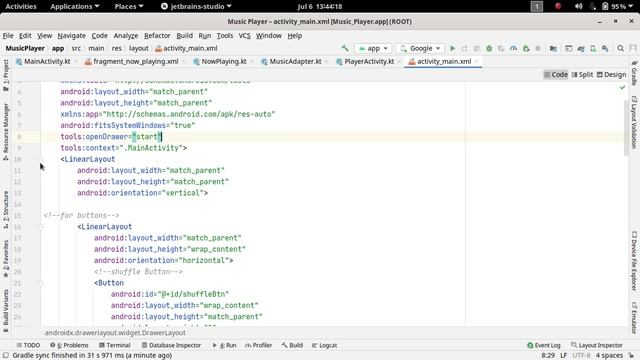Run the app with the green play icon
The width and height of the screenshot is (640, 360).
(x=452, y=48)
